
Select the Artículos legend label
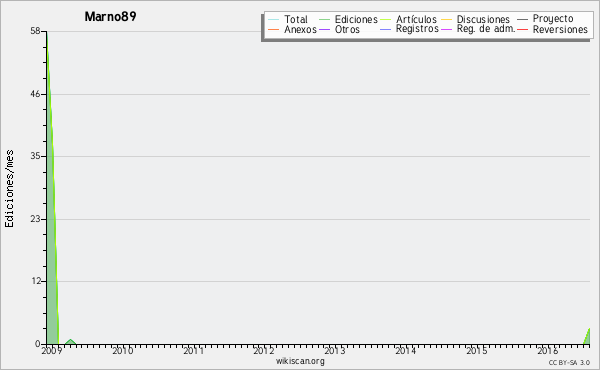(416, 19)
